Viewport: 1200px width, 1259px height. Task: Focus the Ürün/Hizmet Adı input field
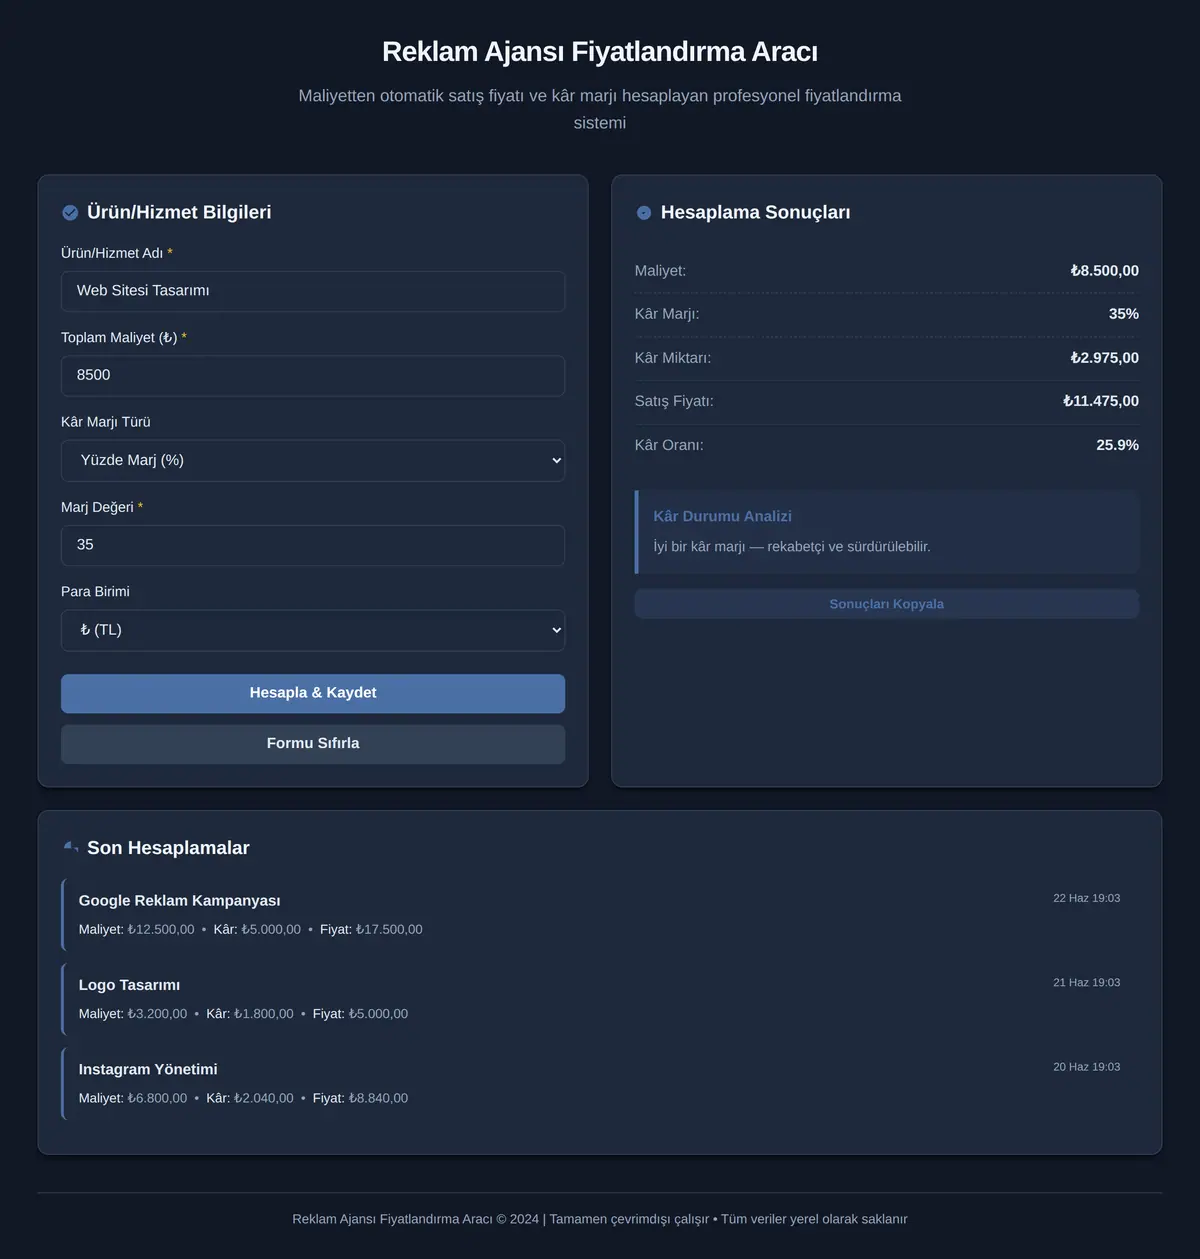313,291
